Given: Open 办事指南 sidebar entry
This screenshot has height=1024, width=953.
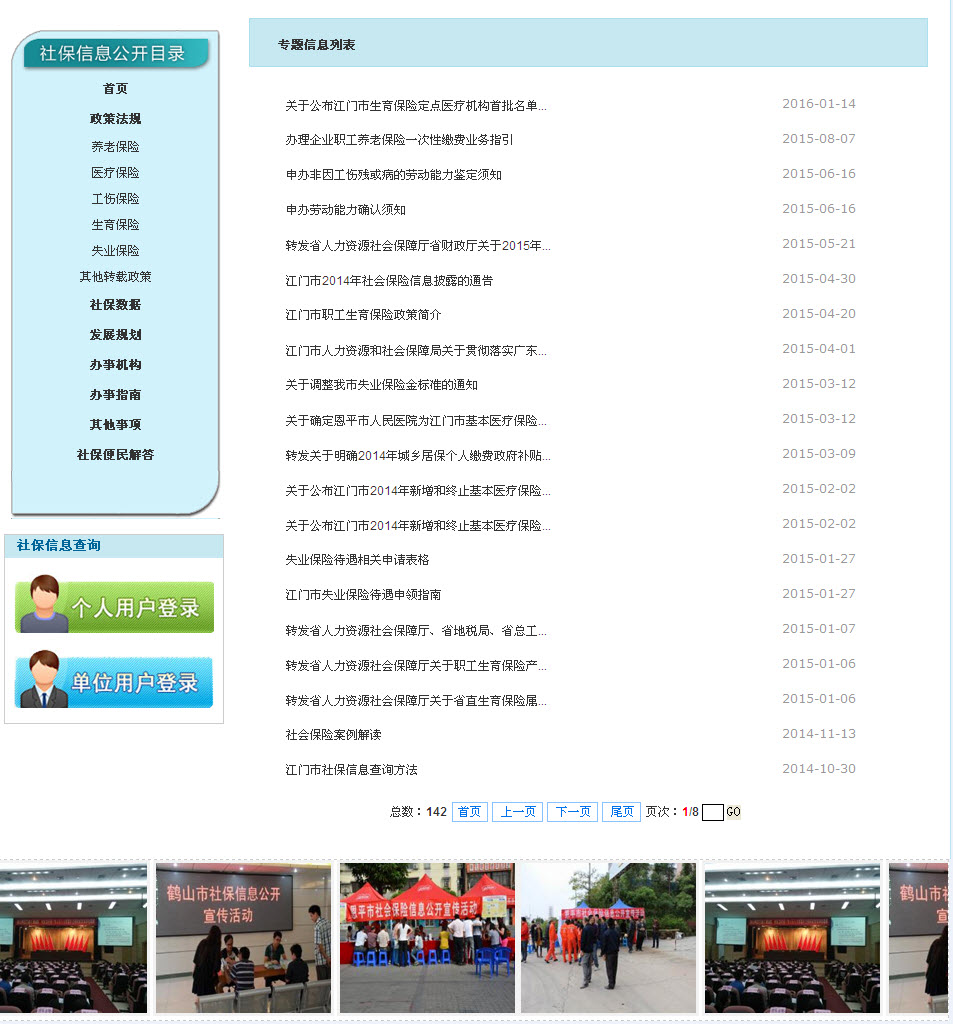Looking at the screenshot, I should pos(115,395).
